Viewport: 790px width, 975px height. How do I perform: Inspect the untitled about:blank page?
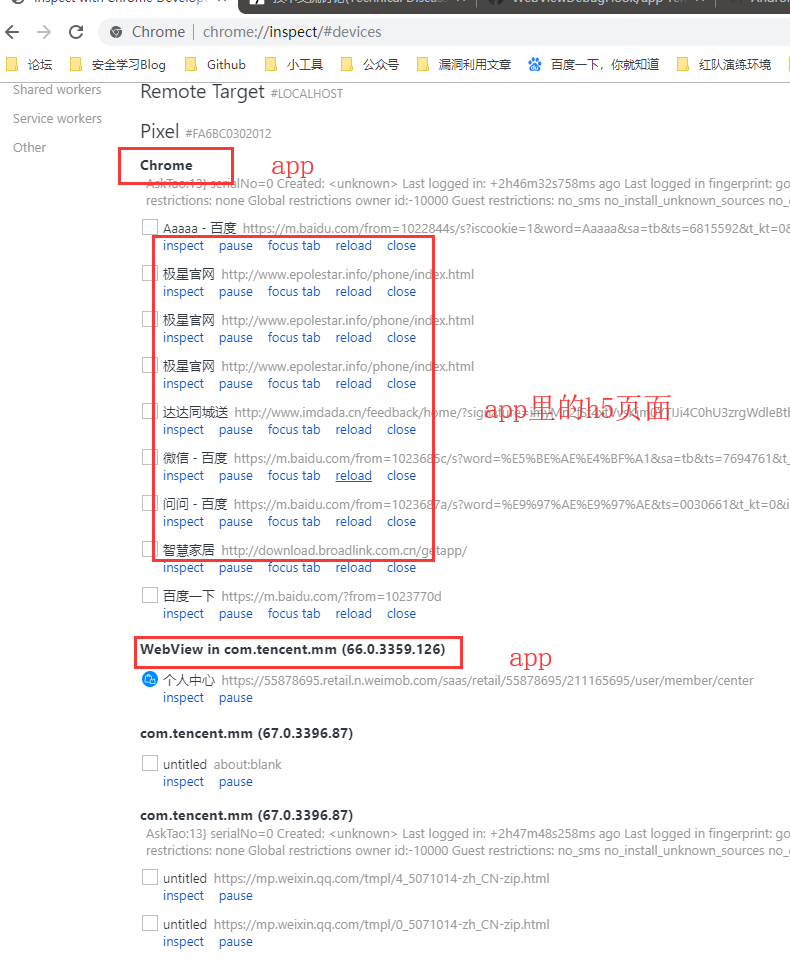click(x=183, y=782)
